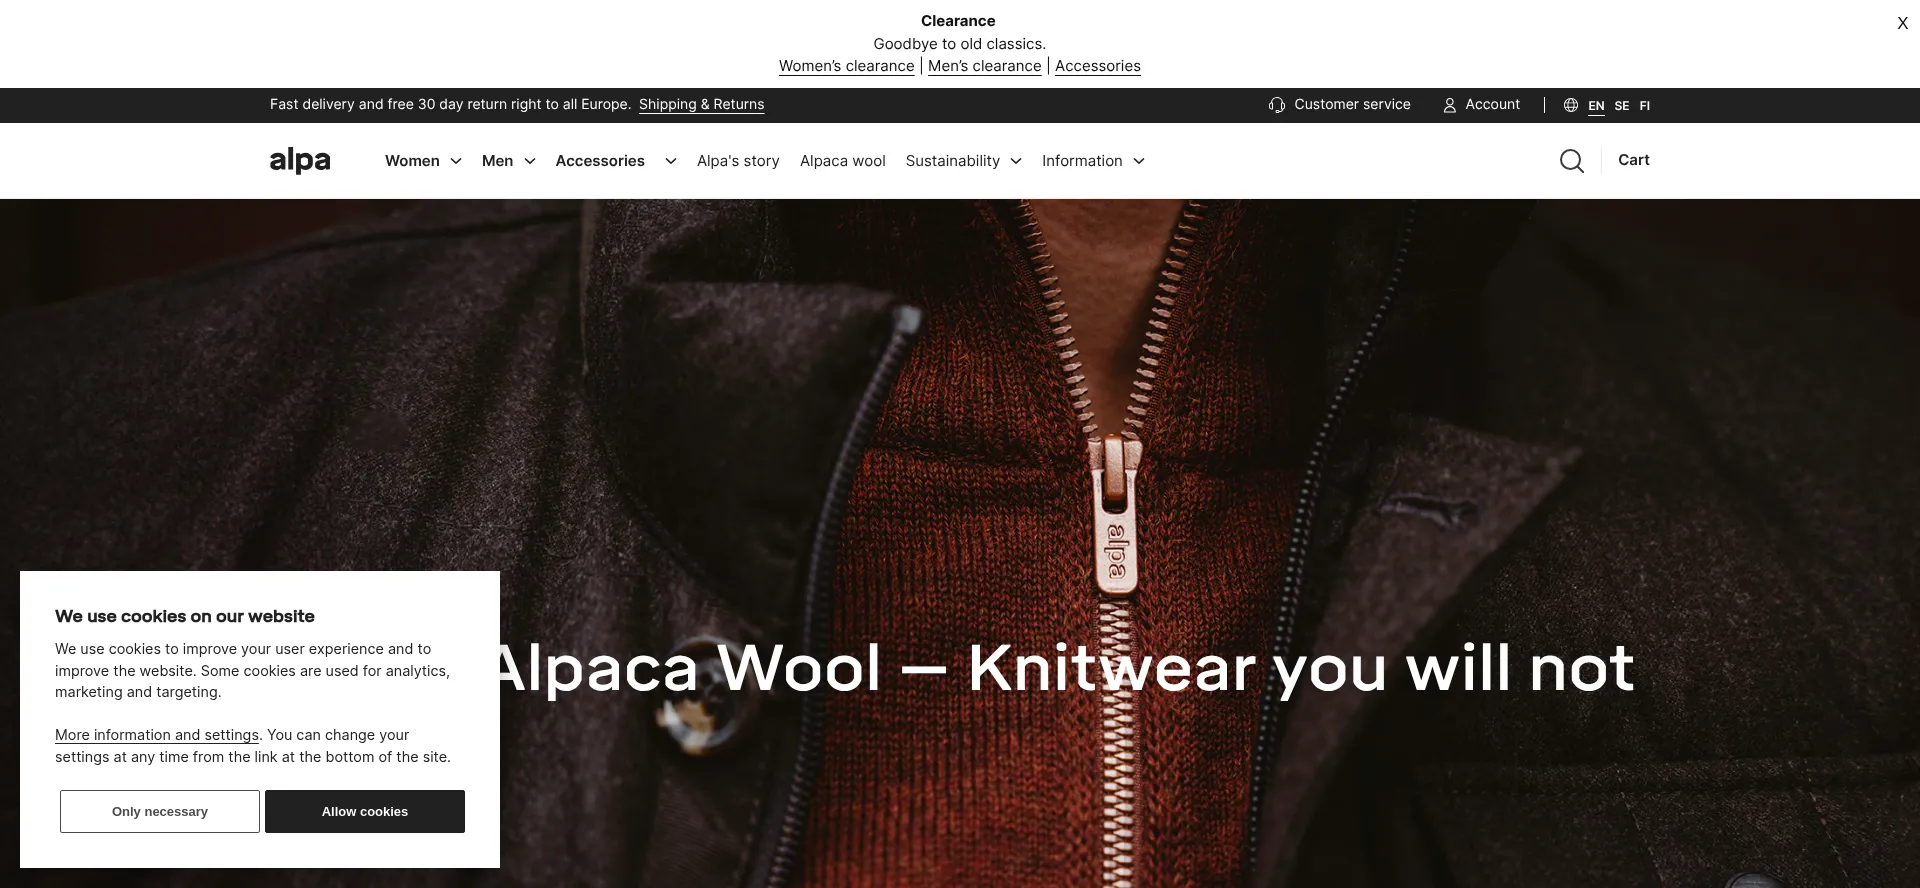The height and width of the screenshot is (888, 1920).
Task: Go to Alpaca wool page
Action: 842,161
